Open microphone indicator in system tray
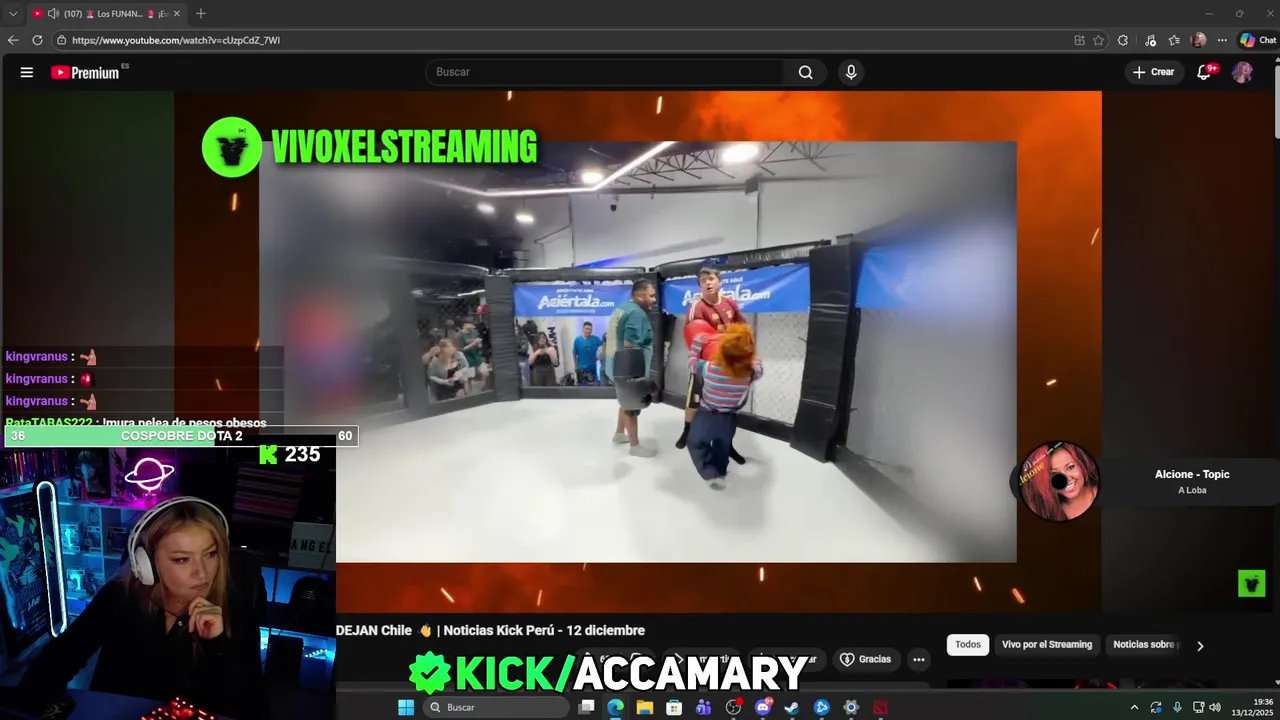This screenshot has width=1280, height=720. 1177,707
